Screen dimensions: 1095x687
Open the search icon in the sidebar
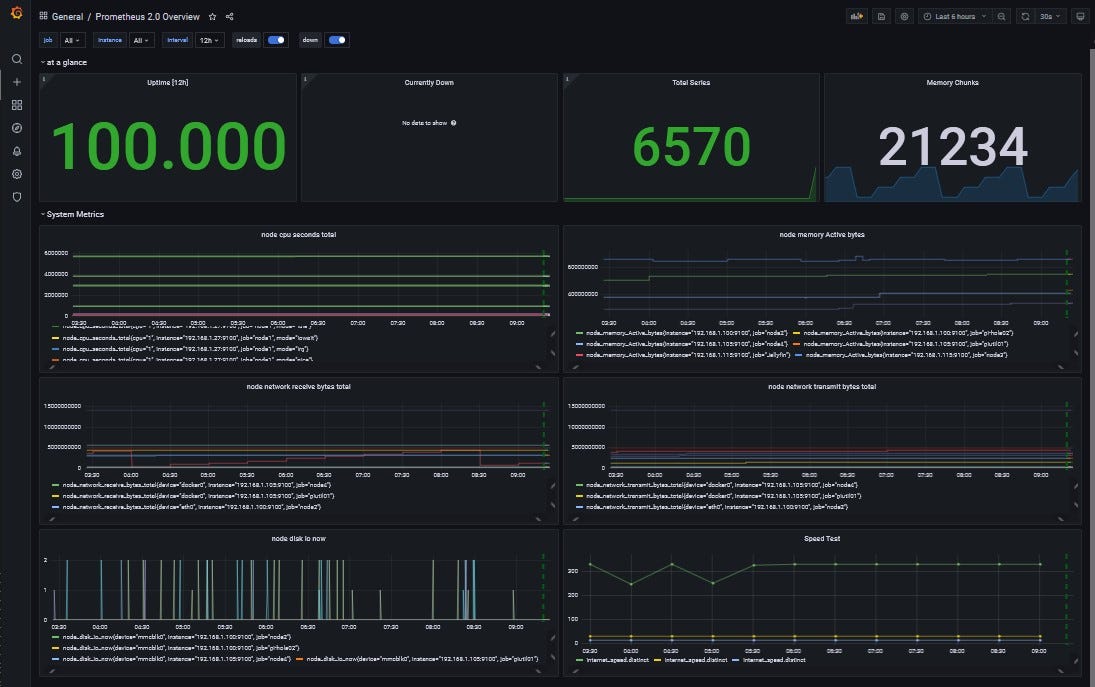[17, 59]
